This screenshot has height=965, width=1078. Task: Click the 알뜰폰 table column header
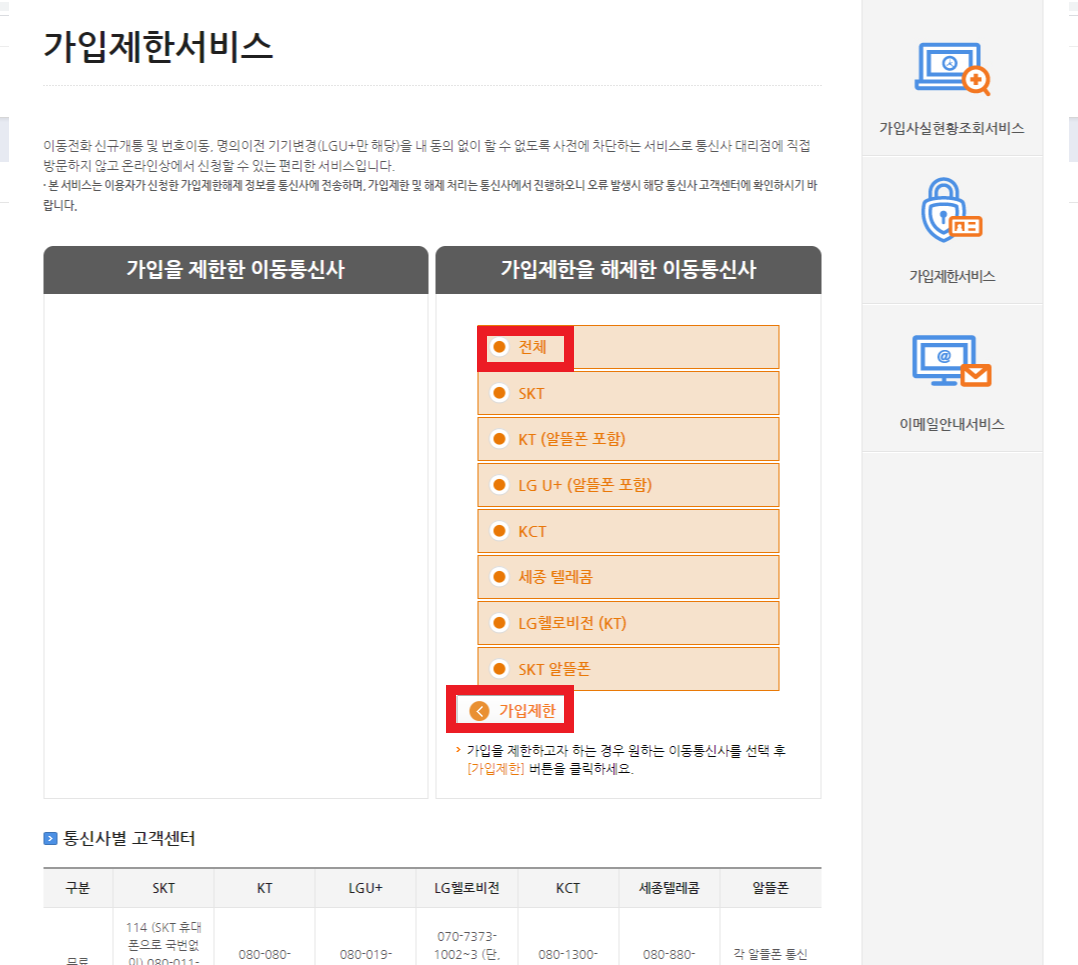771,888
